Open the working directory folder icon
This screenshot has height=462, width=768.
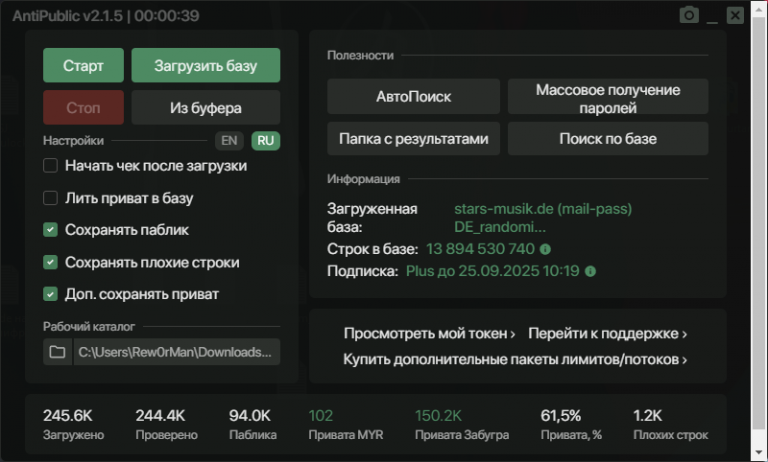click(57, 352)
